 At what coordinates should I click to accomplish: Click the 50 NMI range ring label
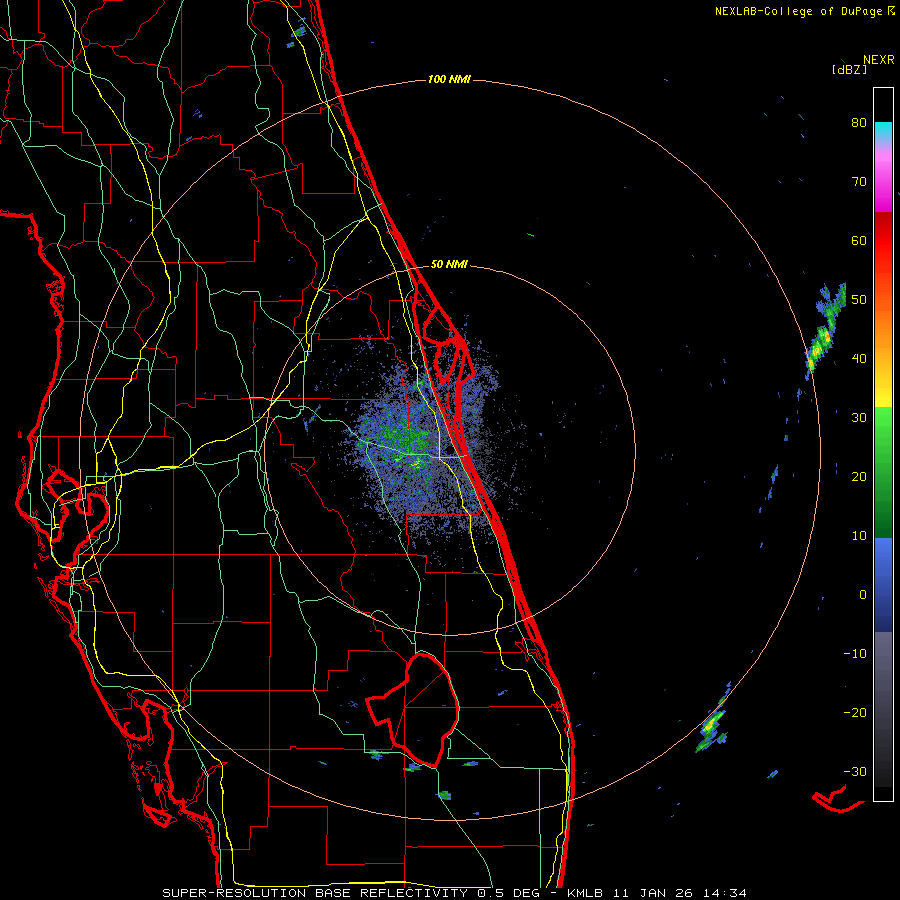pyautogui.click(x=449, y=264)
